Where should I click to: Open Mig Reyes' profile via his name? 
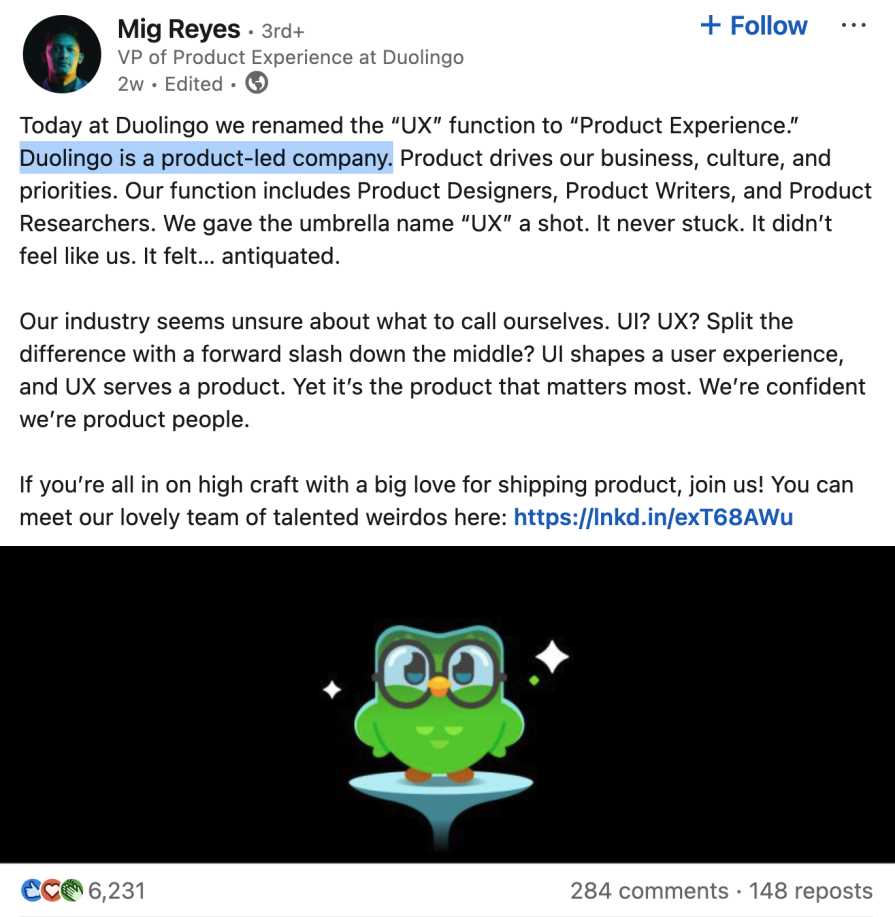pyautogui.click(x=176, y=28)
